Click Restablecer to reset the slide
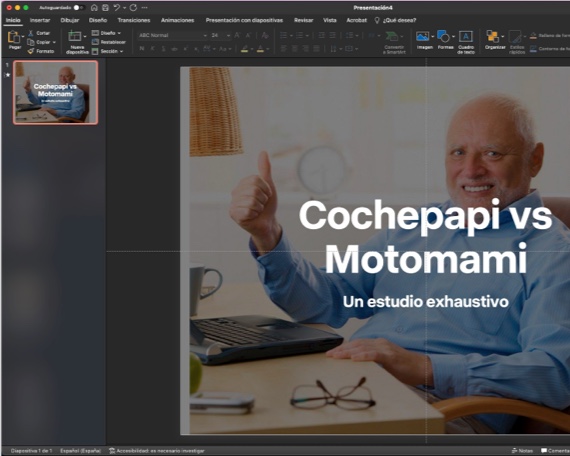 (109, 42)
